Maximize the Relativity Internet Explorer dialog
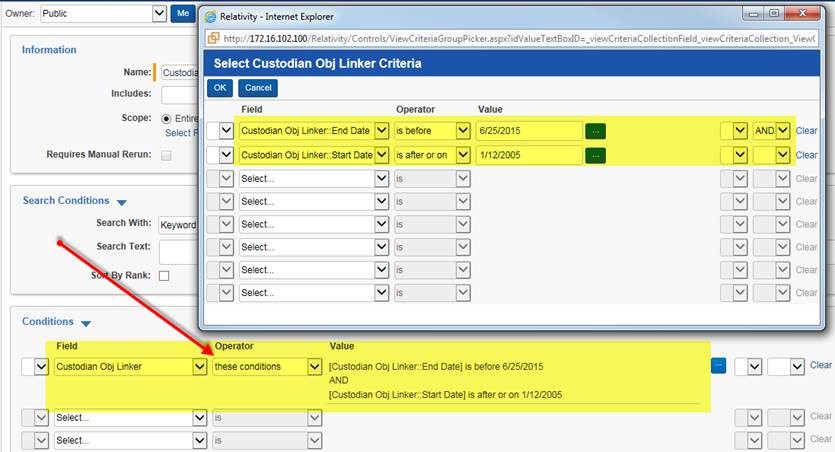Screen dimensions: 835x452 [x=774, y=13]
